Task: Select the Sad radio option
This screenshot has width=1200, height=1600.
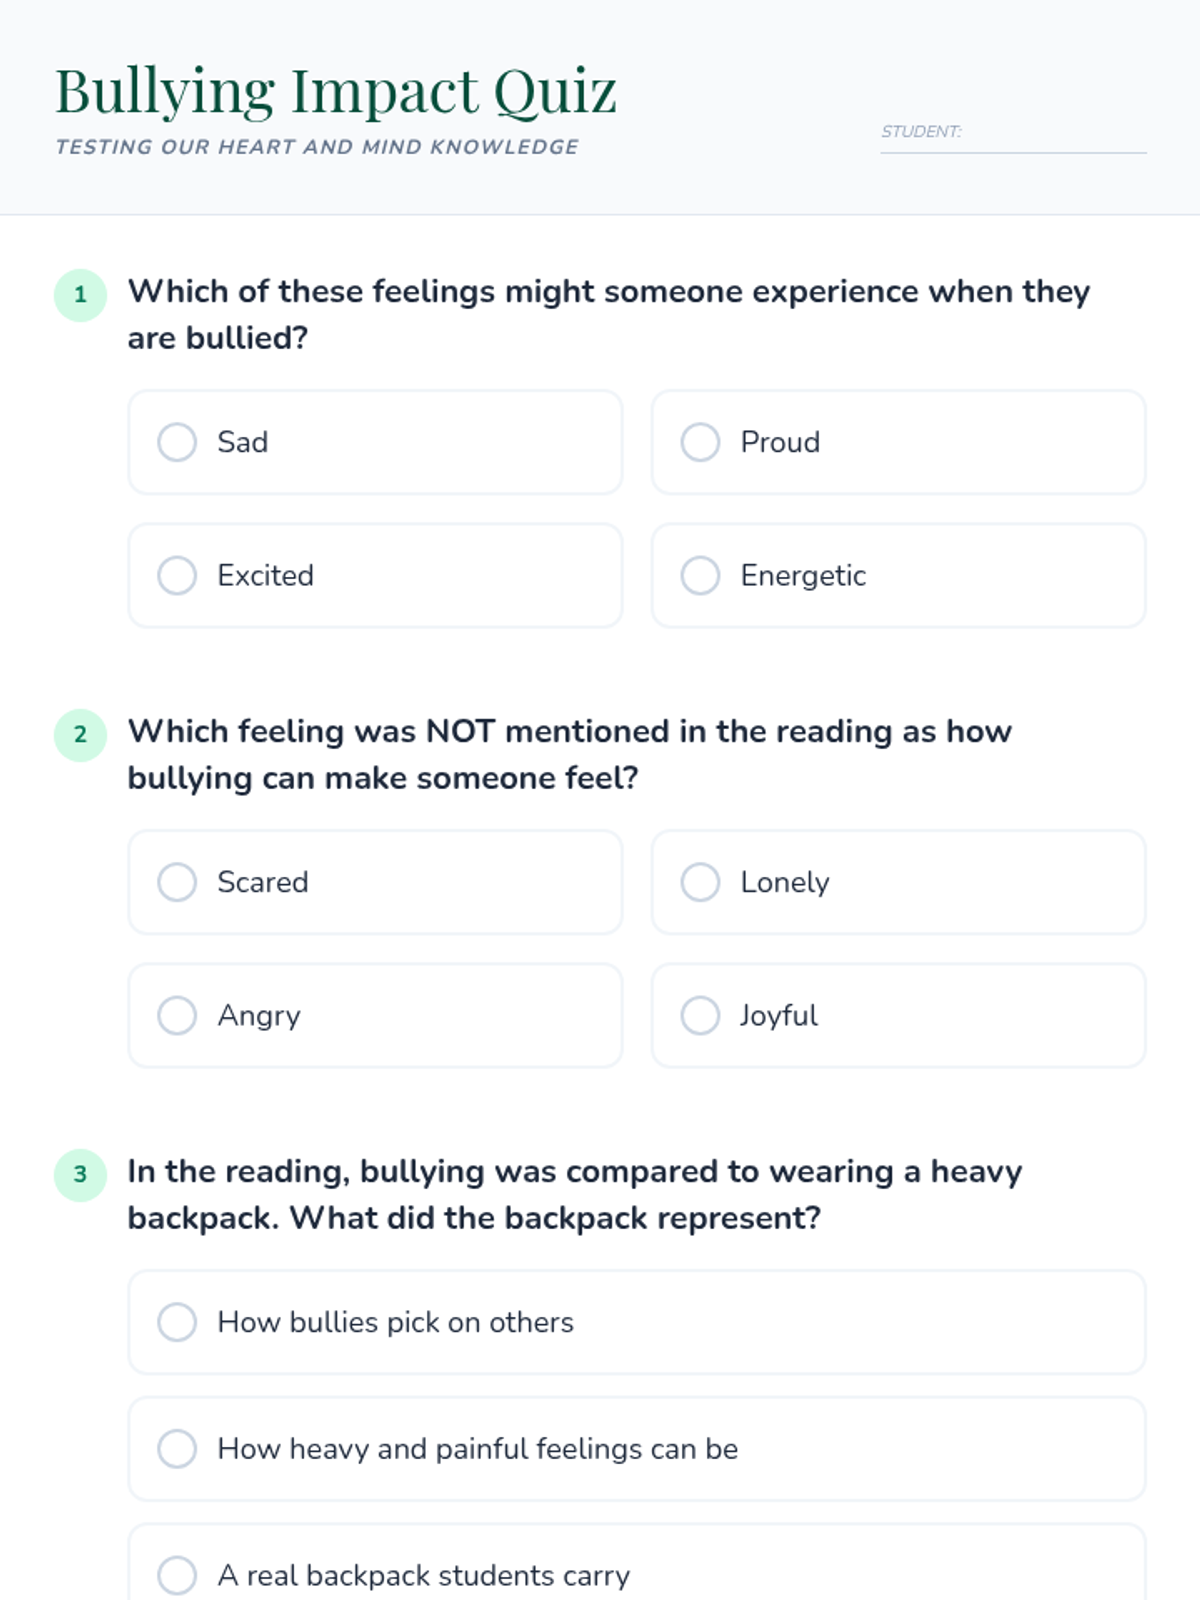Action: (177, 442)
